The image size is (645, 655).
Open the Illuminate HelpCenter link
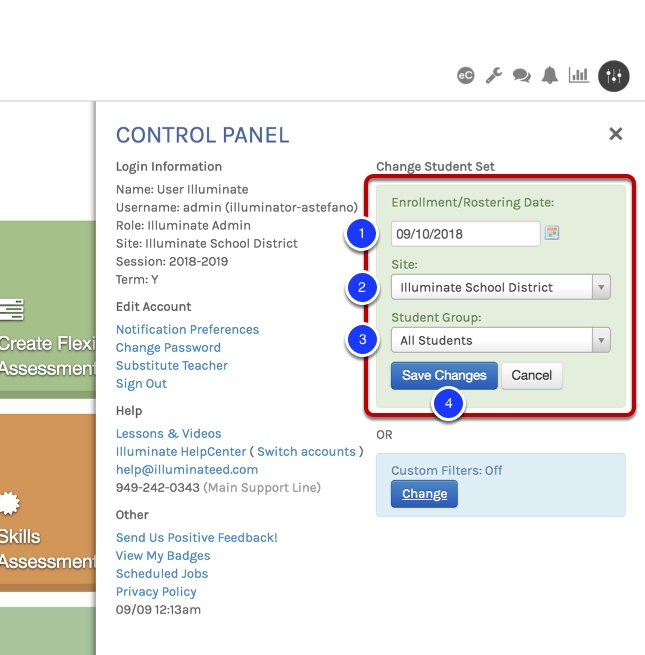[181, 452]
